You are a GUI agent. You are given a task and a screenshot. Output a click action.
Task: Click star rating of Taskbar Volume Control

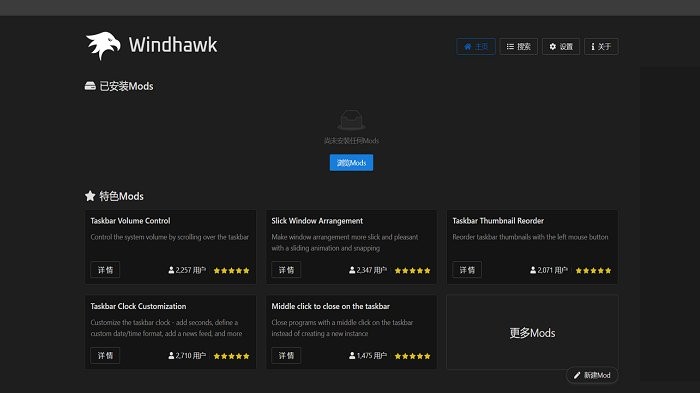[x=231, y=270]
